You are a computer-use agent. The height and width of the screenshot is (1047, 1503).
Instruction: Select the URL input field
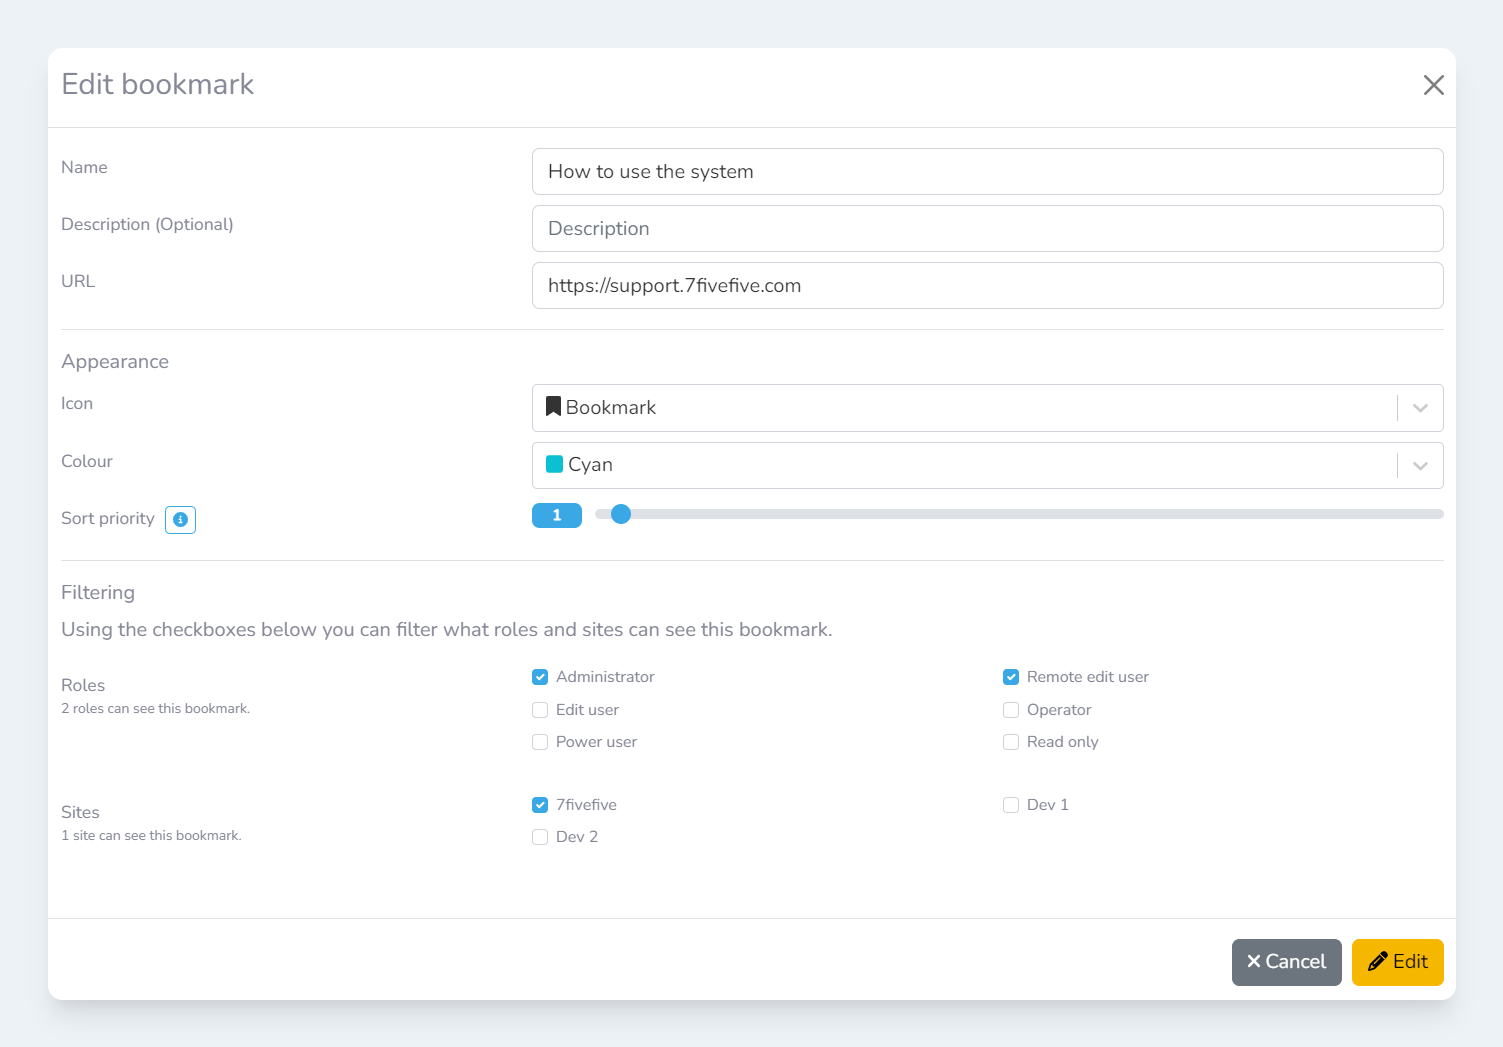[987, 286]
